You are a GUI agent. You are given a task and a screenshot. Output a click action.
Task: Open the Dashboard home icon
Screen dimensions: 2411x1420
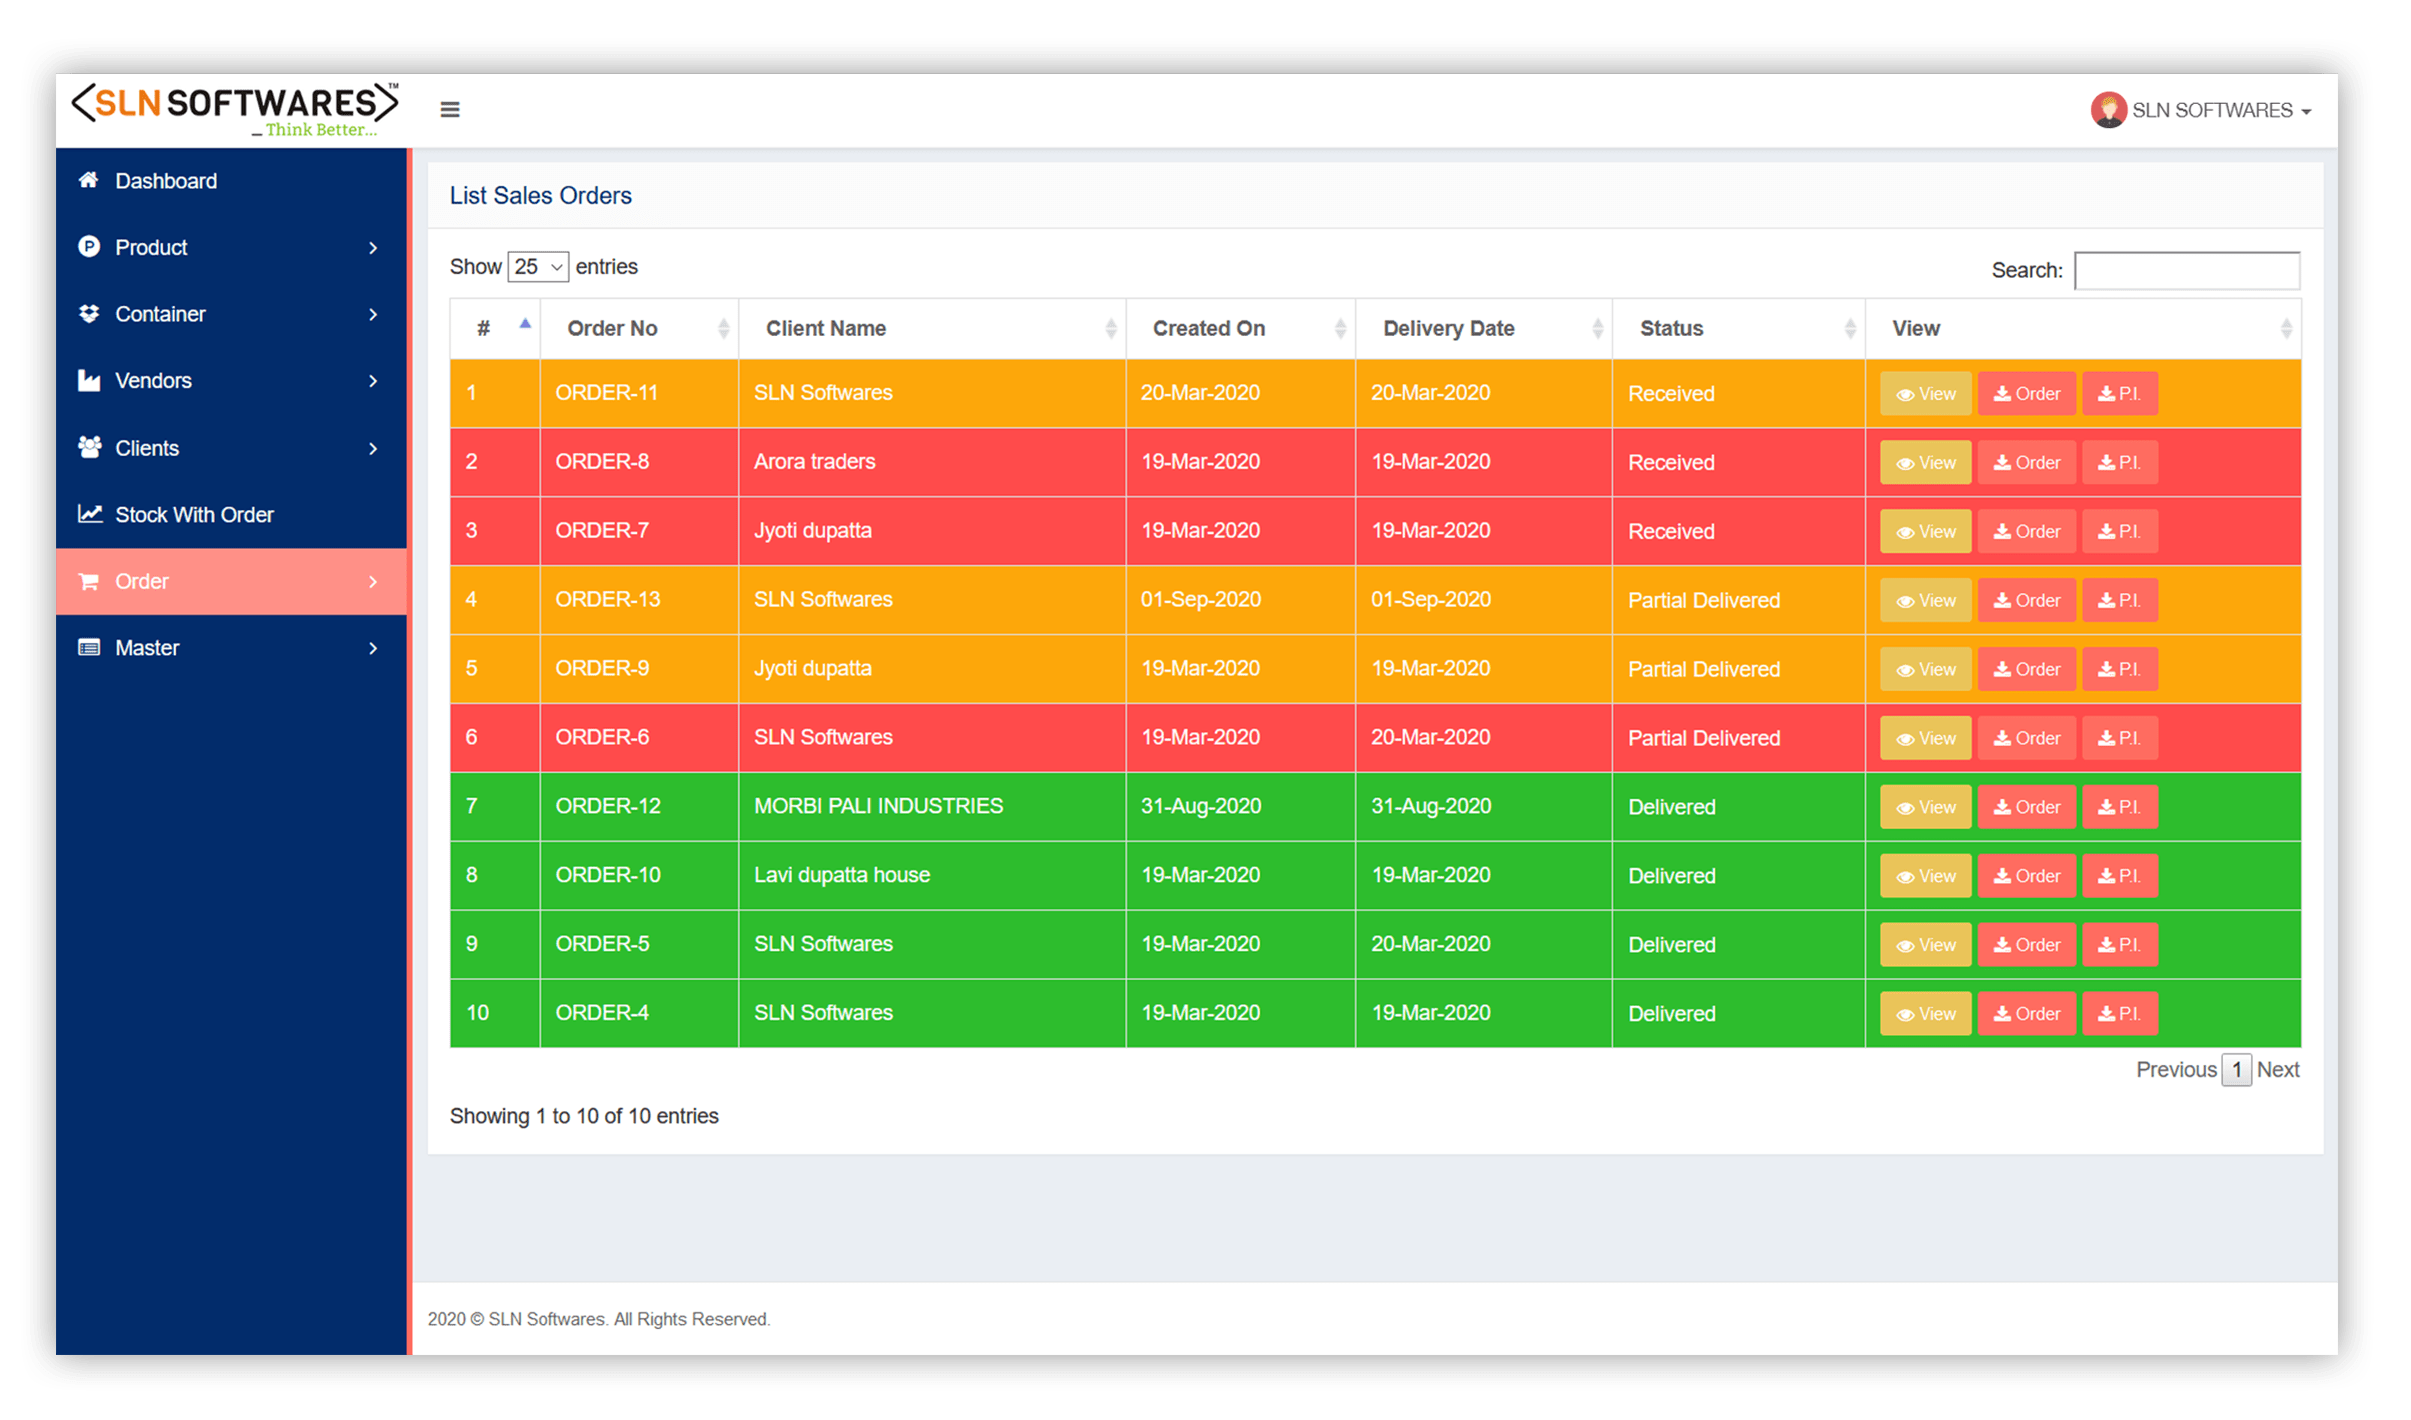pyautogui.click(x=88, y=180)
